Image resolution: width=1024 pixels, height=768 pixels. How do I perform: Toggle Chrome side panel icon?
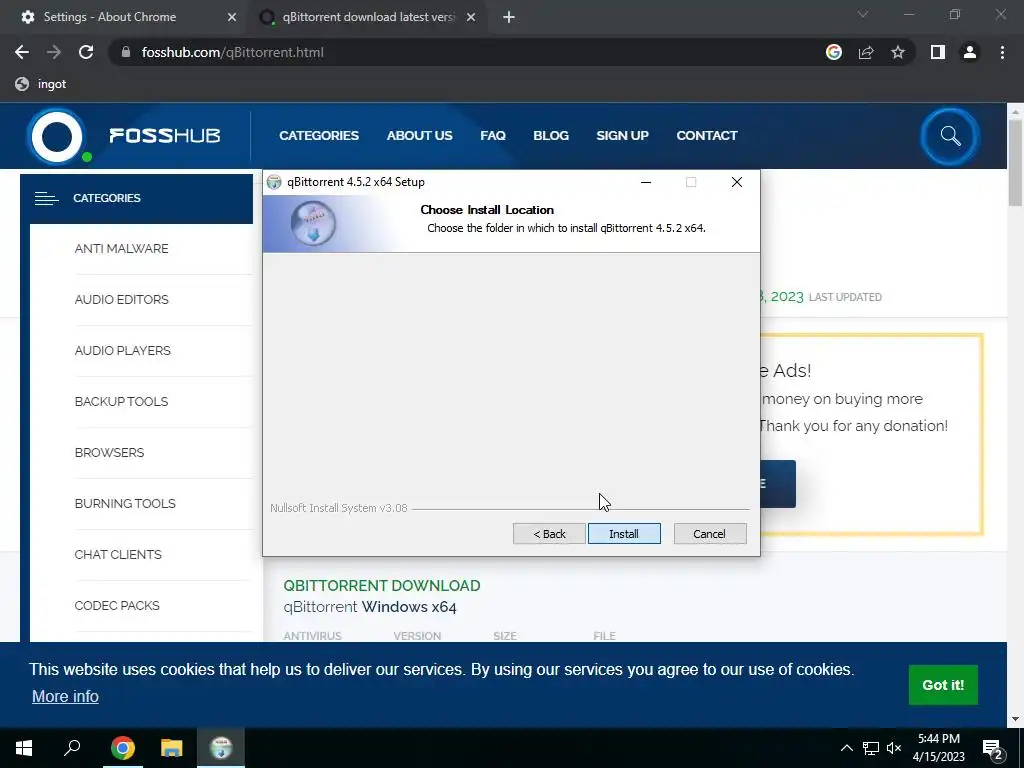pos(938,52)
